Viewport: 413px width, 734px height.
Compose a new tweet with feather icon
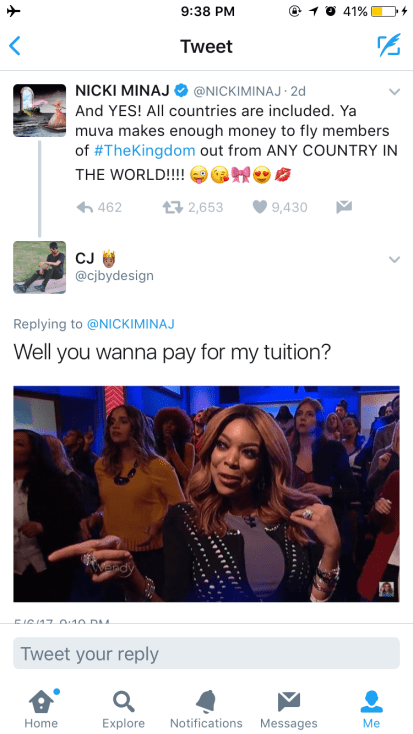(389, 45)
